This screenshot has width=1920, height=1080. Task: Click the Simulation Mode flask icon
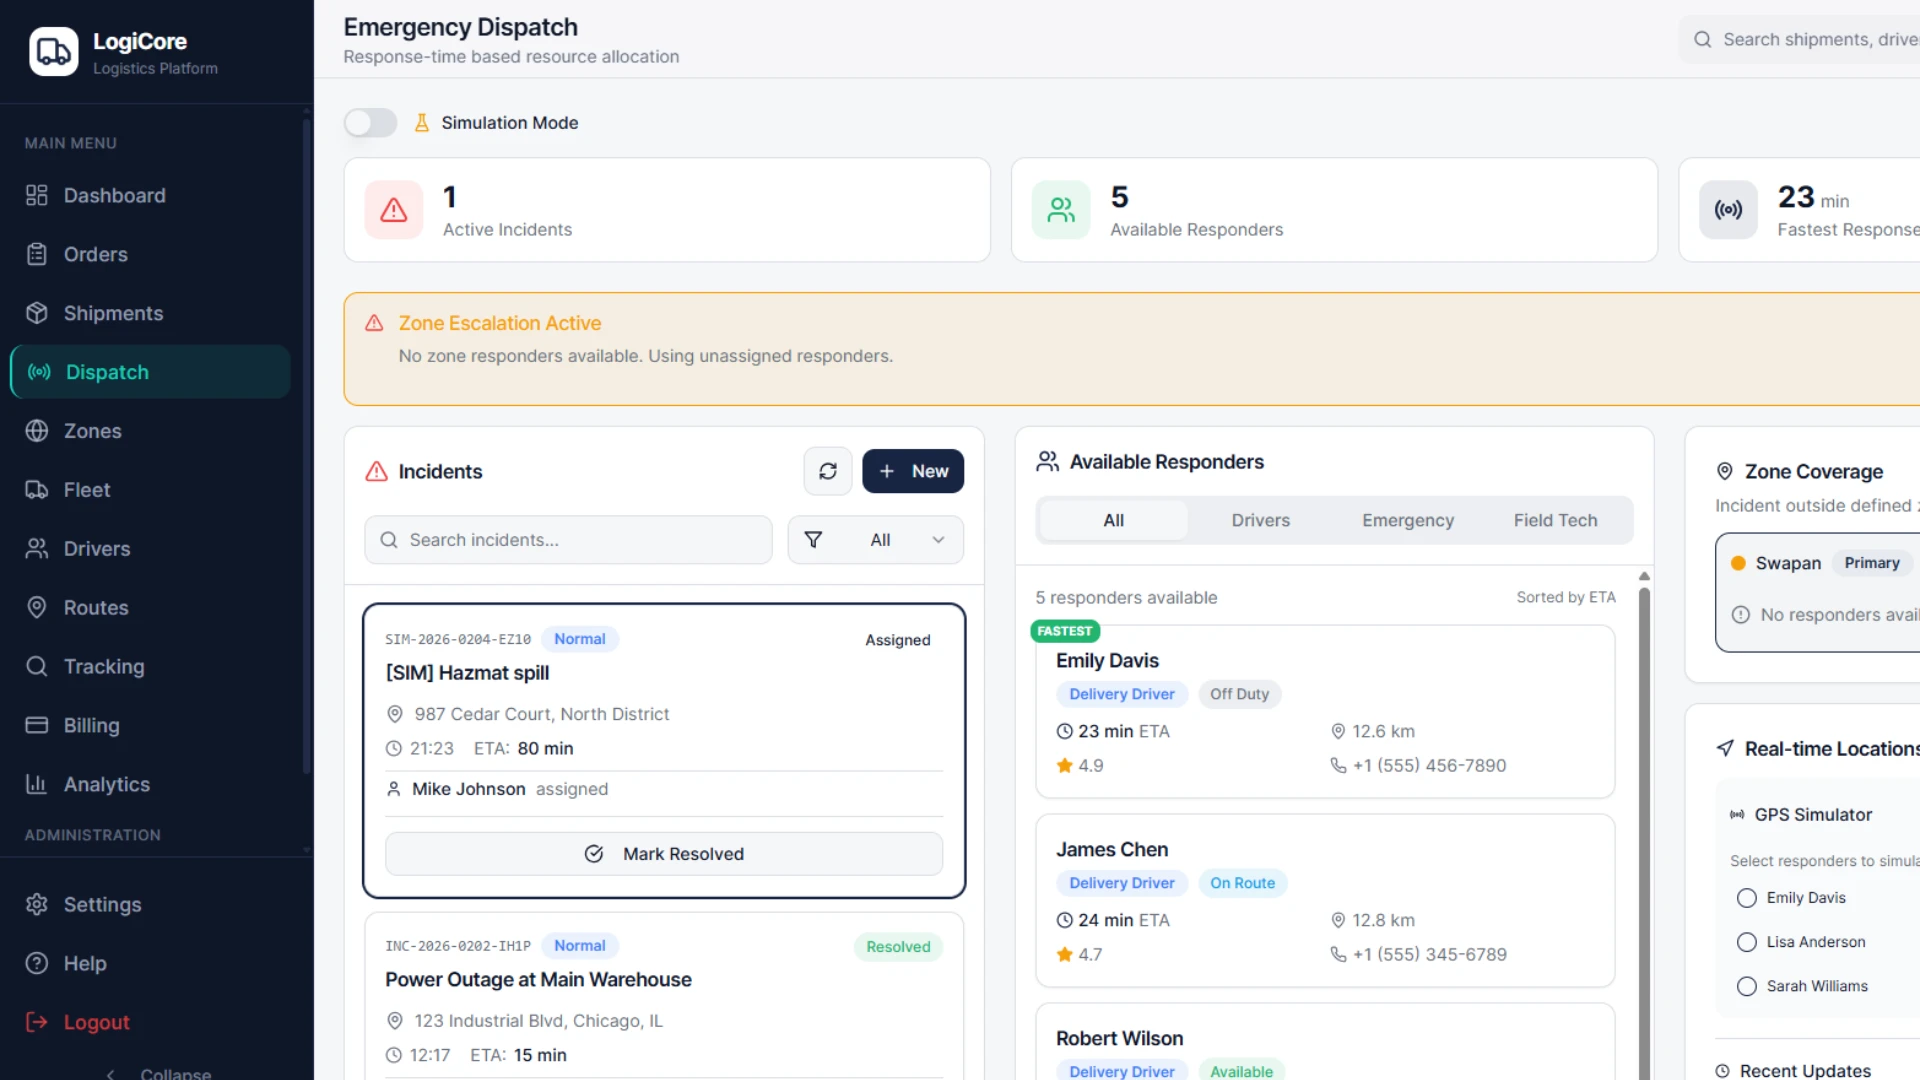point(422,123)
